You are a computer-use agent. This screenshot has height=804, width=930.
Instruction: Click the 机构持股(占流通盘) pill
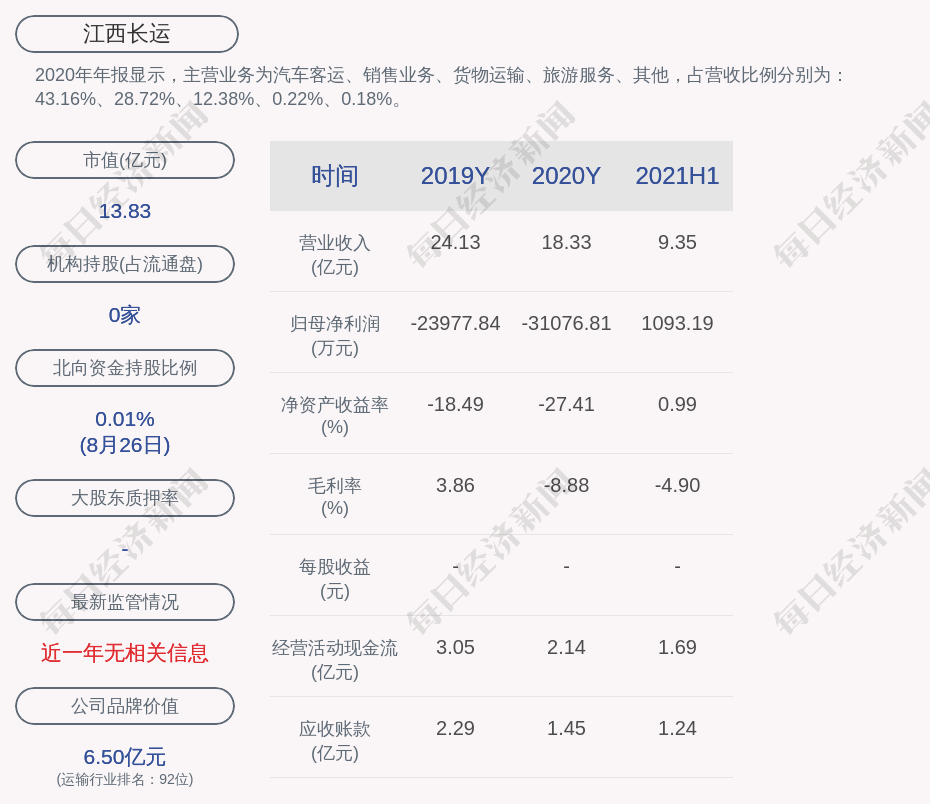point(125,264)
